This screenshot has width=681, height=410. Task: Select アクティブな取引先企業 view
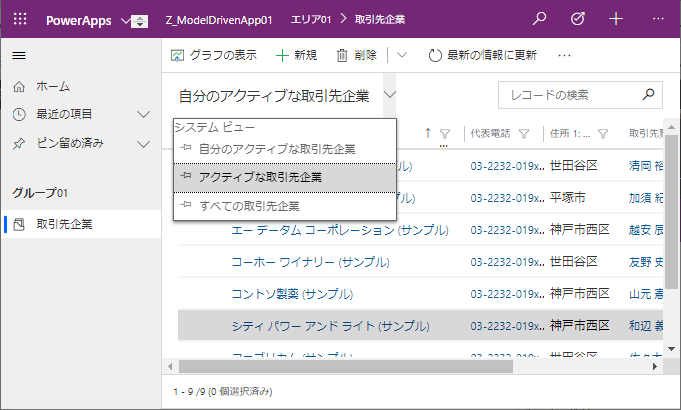[x=285, y=178]
